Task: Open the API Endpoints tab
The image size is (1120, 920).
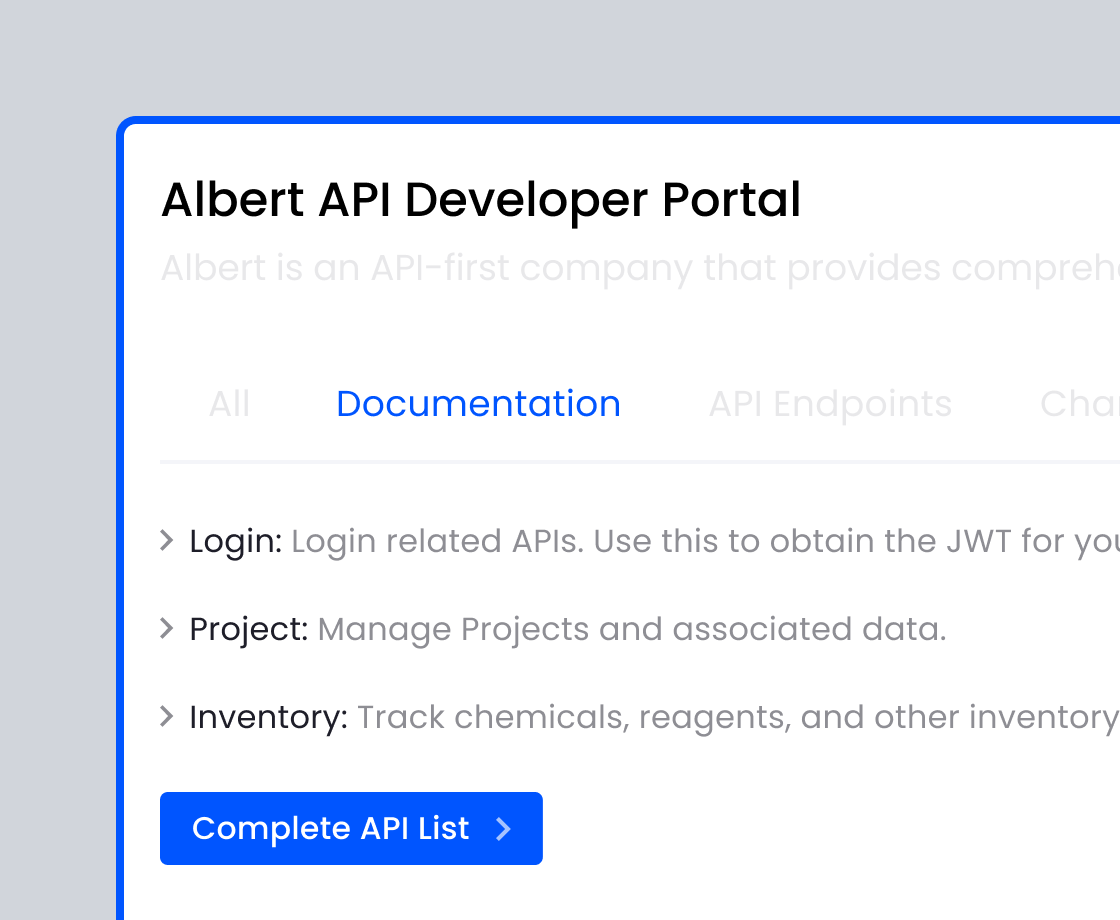Action: pos(830,404)
